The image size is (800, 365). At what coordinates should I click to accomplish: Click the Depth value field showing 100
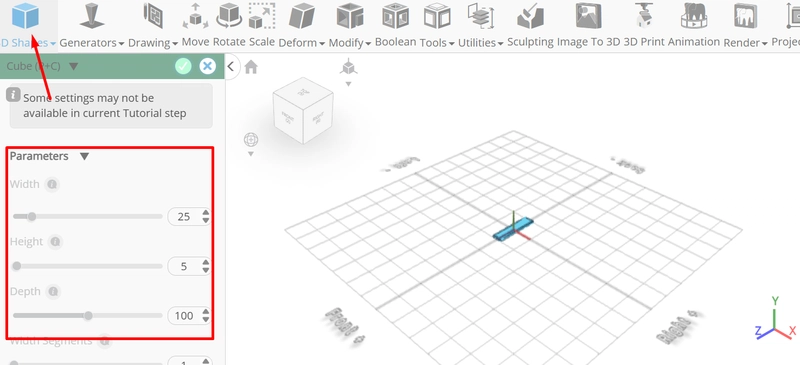click(x=184, y=316)
